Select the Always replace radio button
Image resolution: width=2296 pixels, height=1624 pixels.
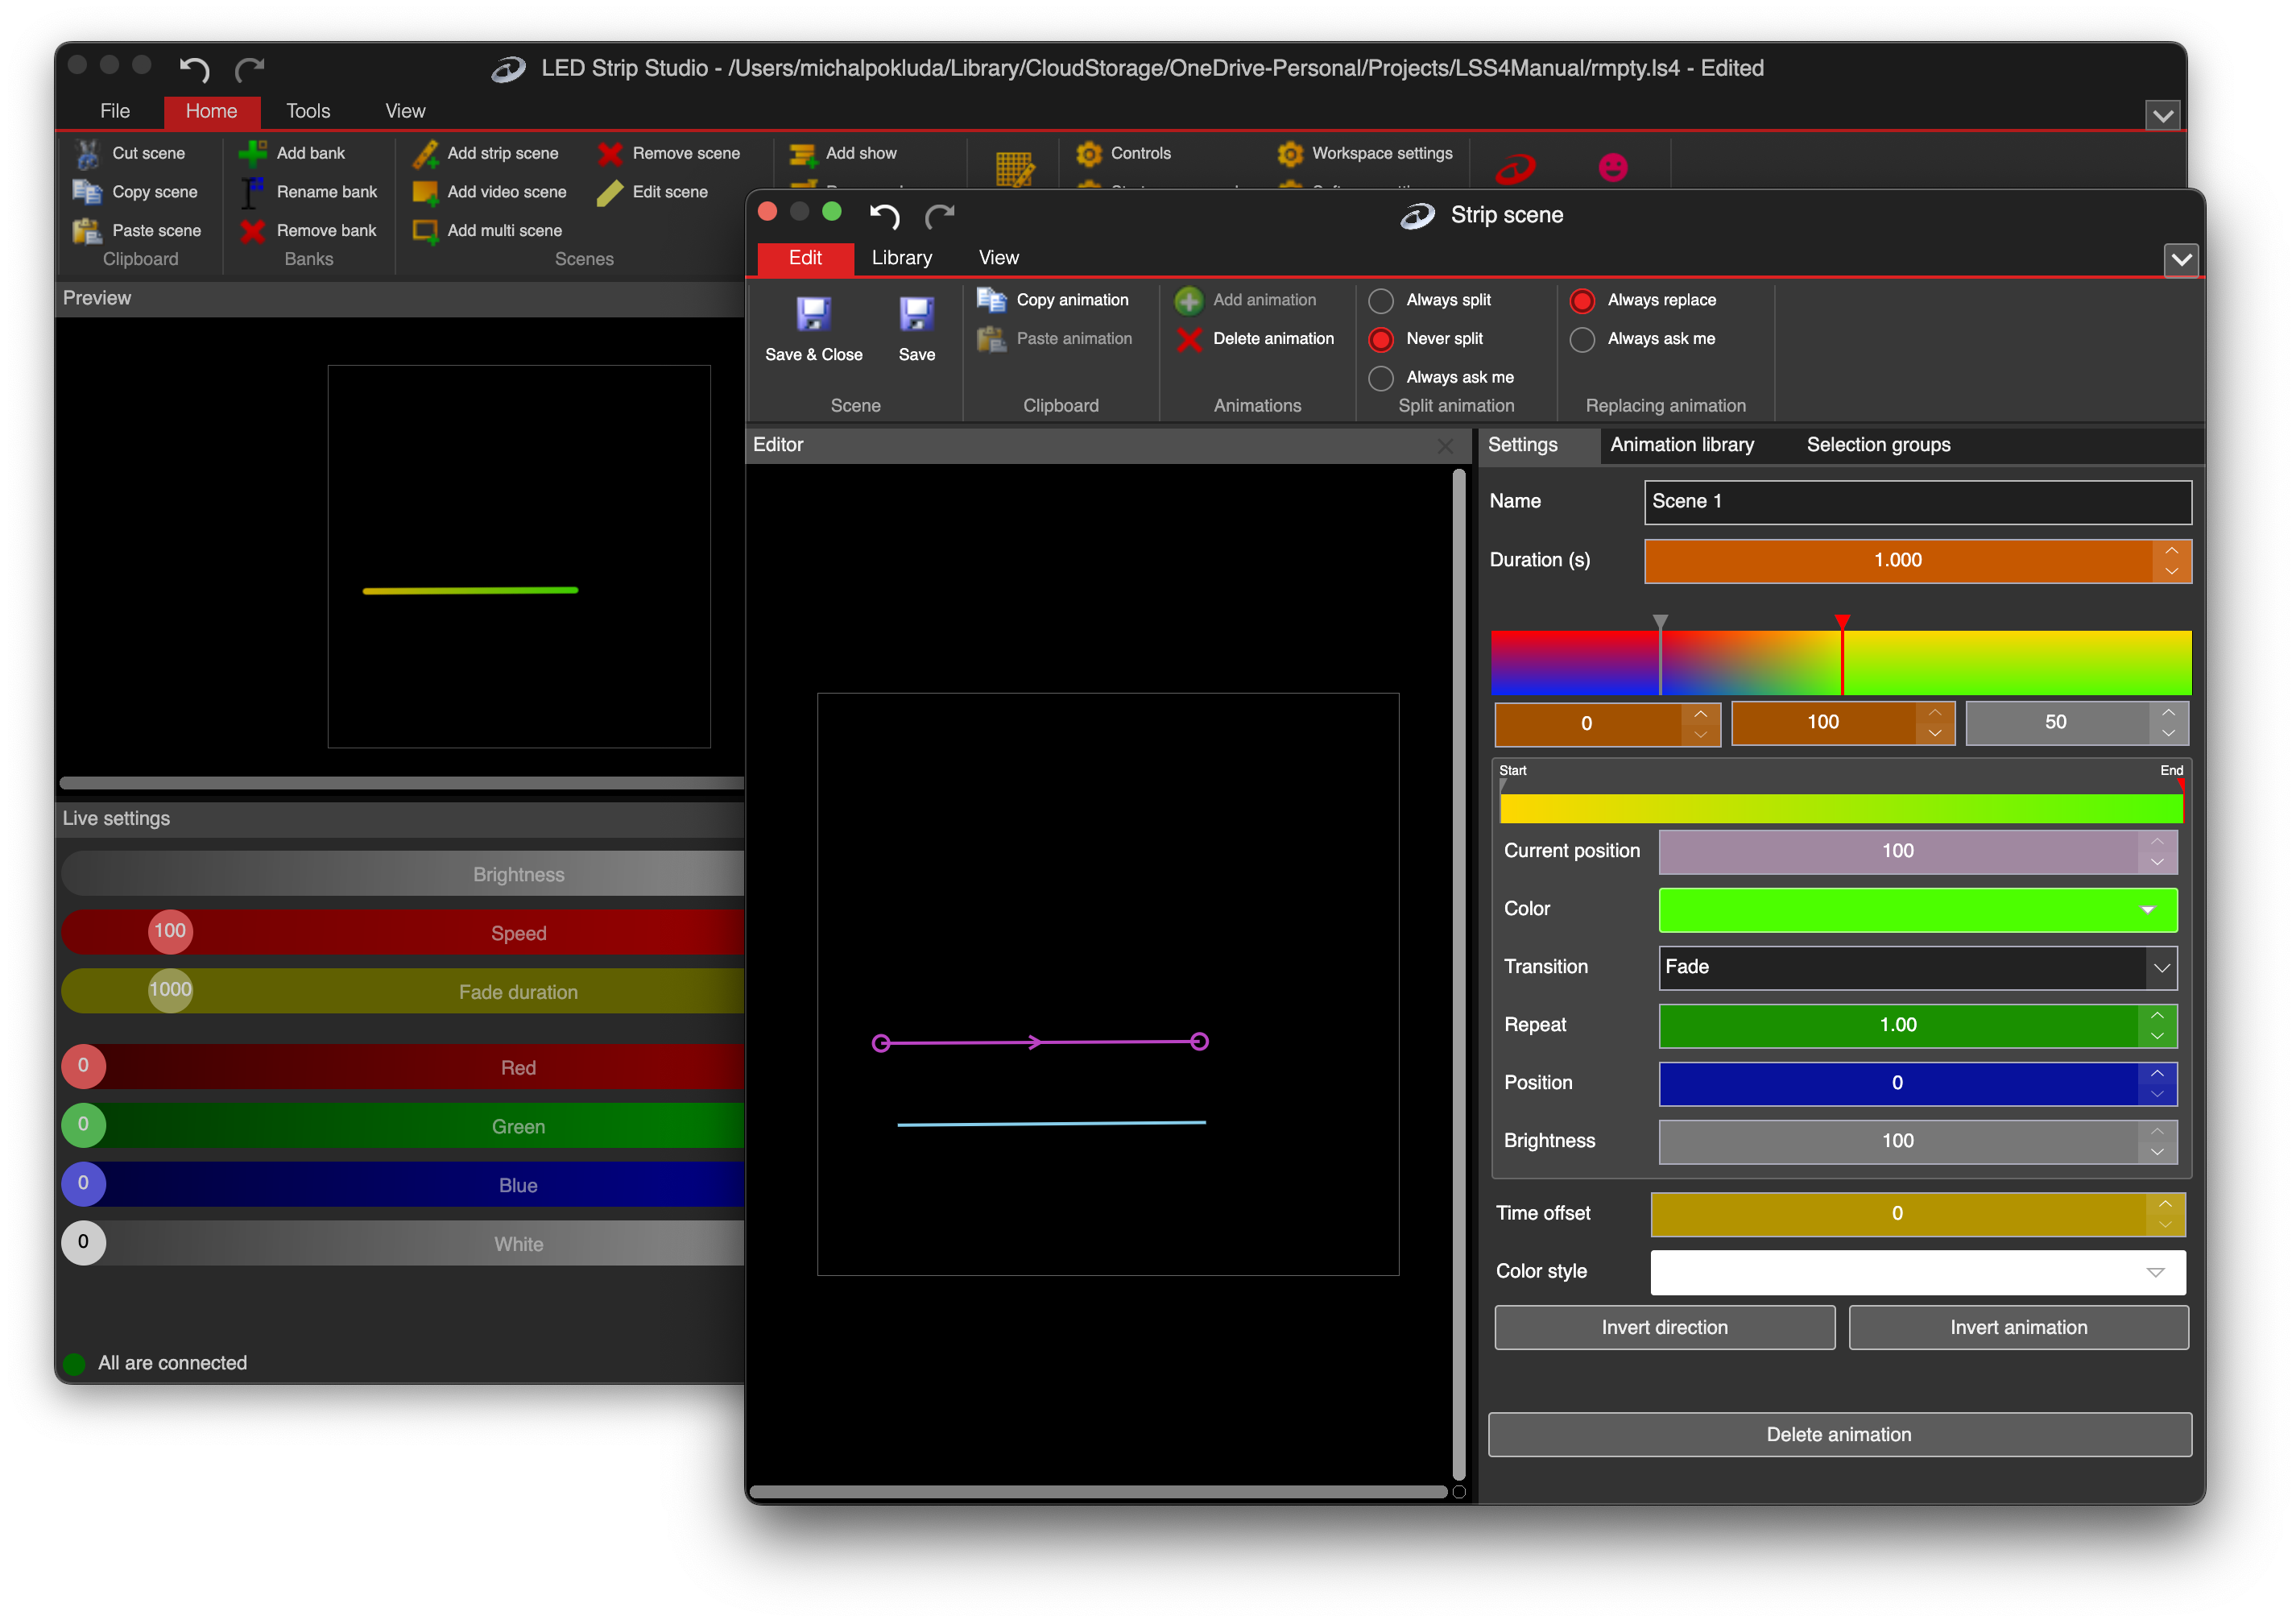click(1582, 300)
